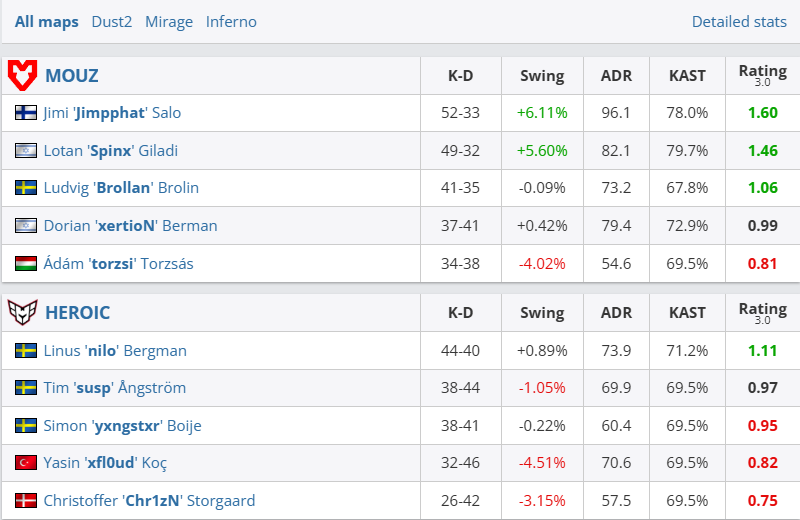Image resolution: width=800 pixels, height=520 pixels.
Task: Click the MOUZ team logo icon
Action: [23, 75]
